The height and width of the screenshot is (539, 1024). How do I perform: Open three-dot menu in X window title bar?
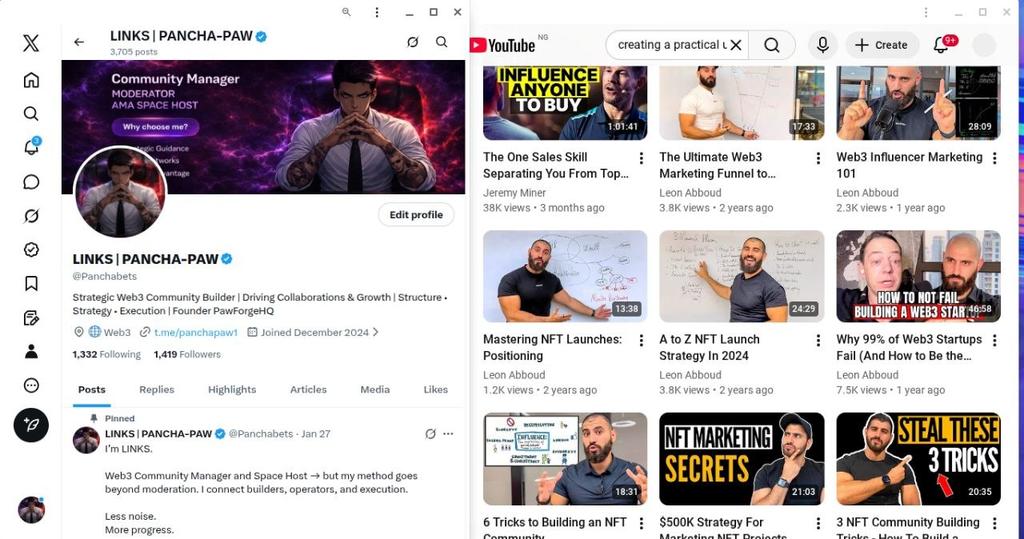(x=377, y=12)
